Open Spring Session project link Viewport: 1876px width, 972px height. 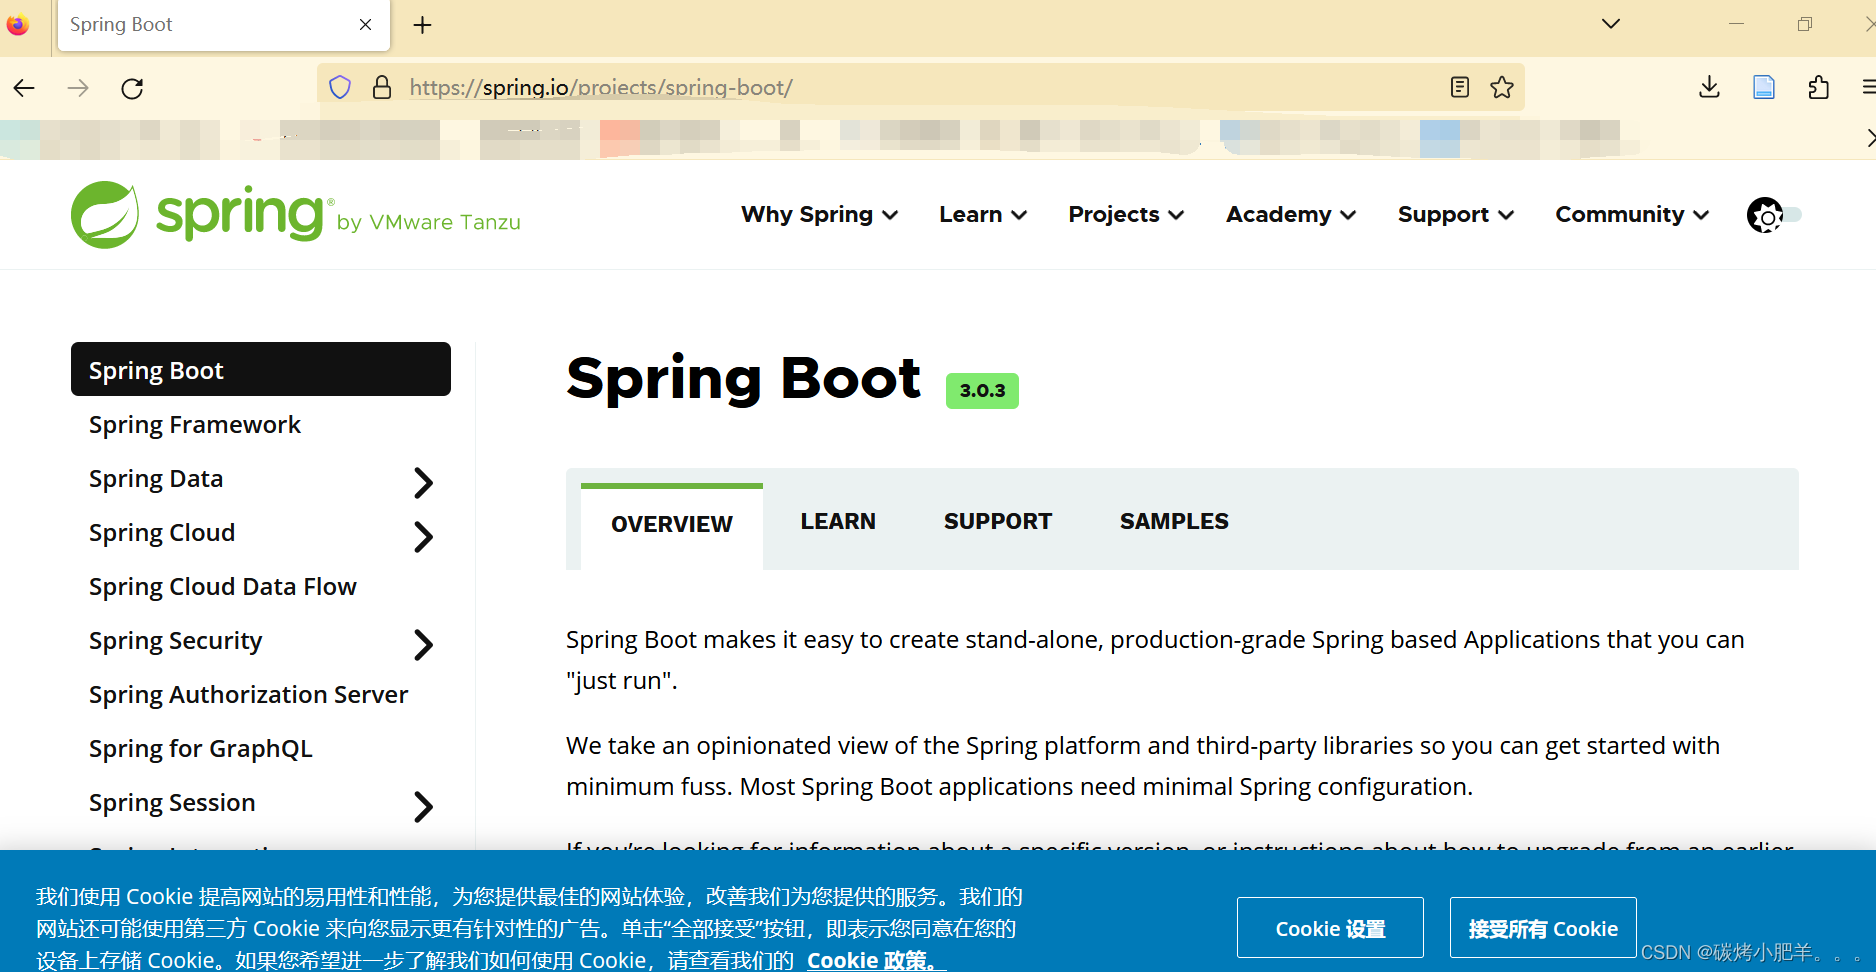(172, 803)
